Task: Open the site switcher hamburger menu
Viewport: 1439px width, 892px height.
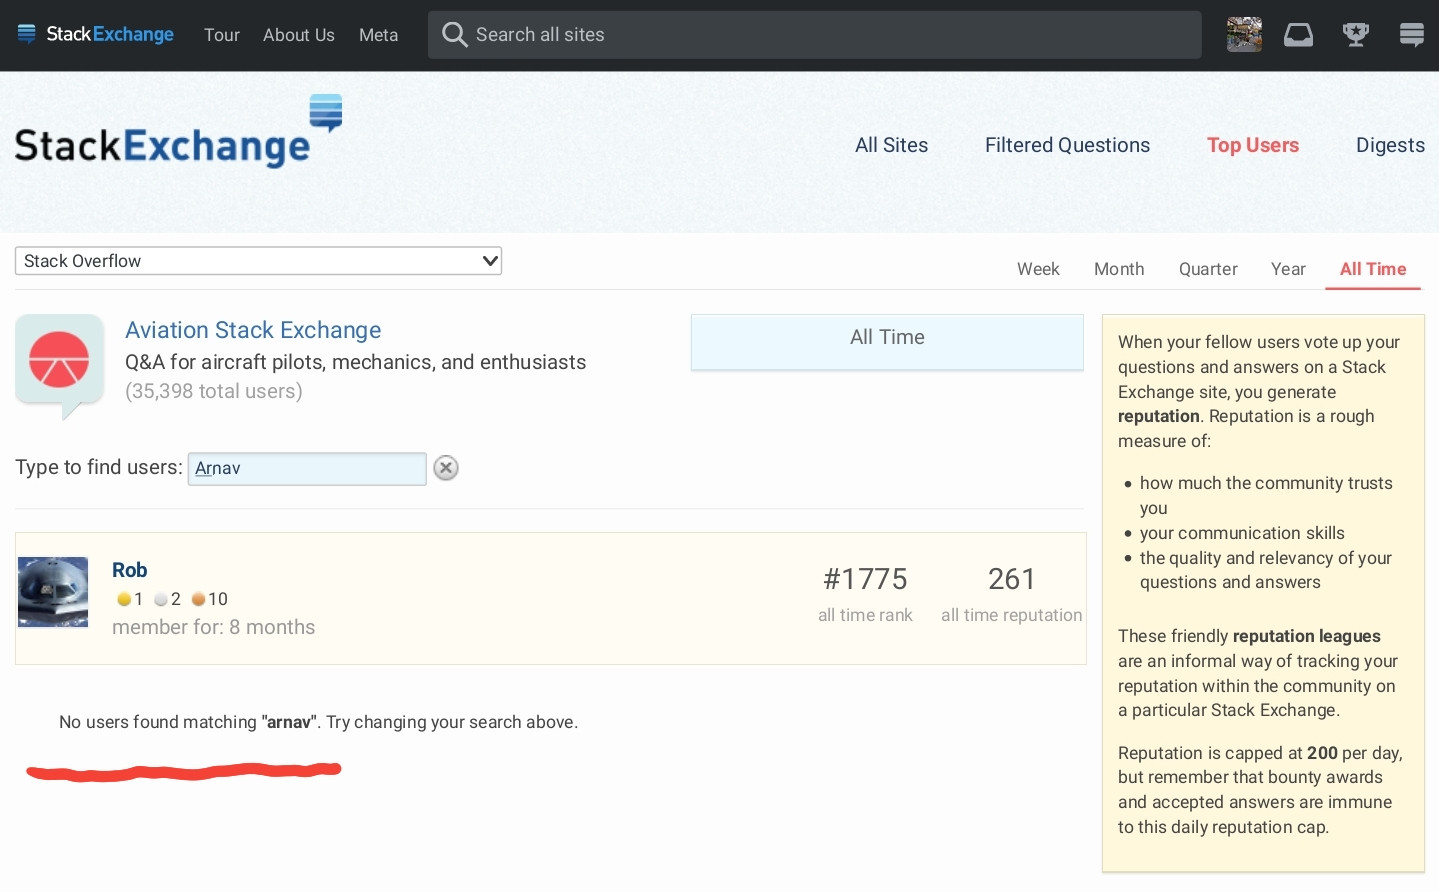Action: [1412, 35]
